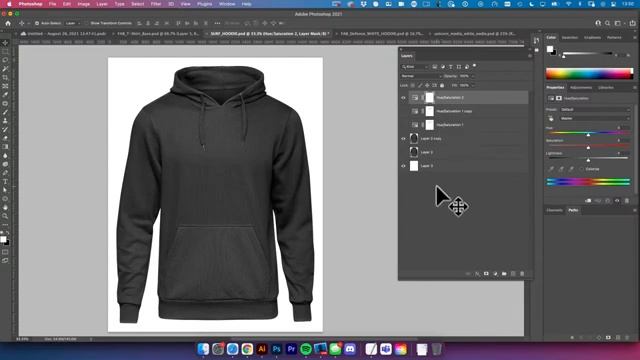Click the Home icon in options bar
Viewport: 640px width, 360px height.
pyautogui.click(x=8, y=23)
